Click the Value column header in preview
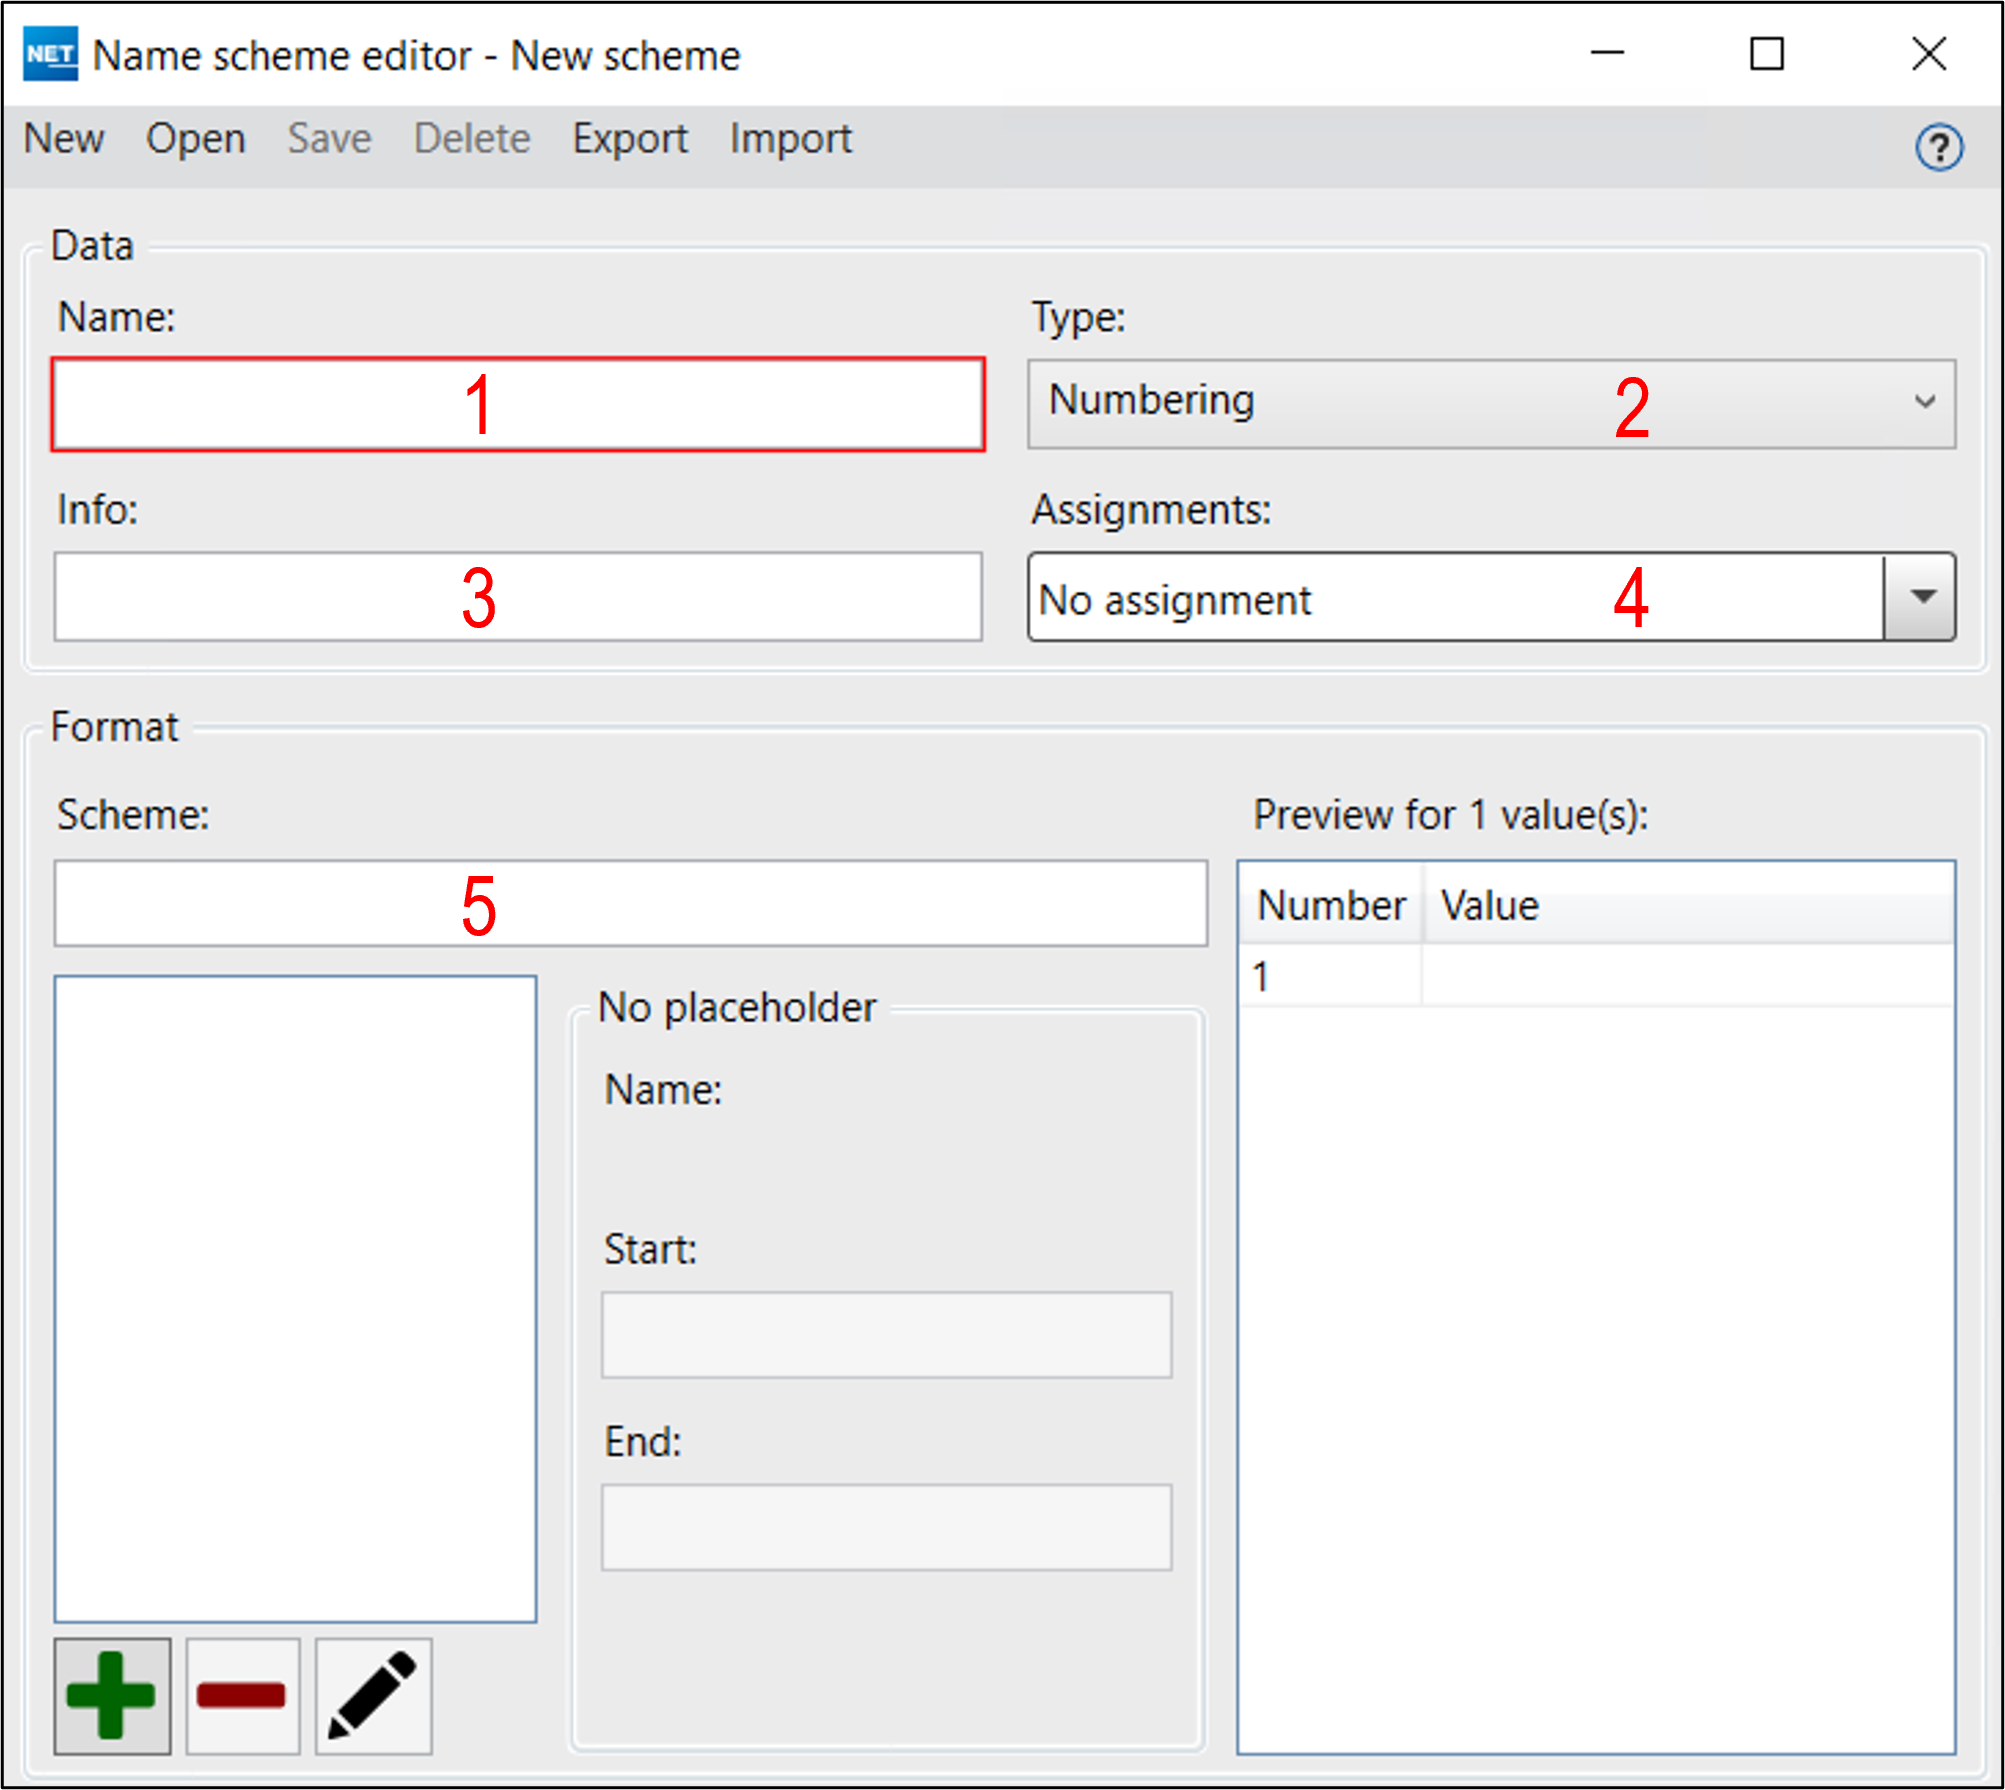Screen dimensions: 2005x1790 pyautogui.click(x=1688, y=905)
